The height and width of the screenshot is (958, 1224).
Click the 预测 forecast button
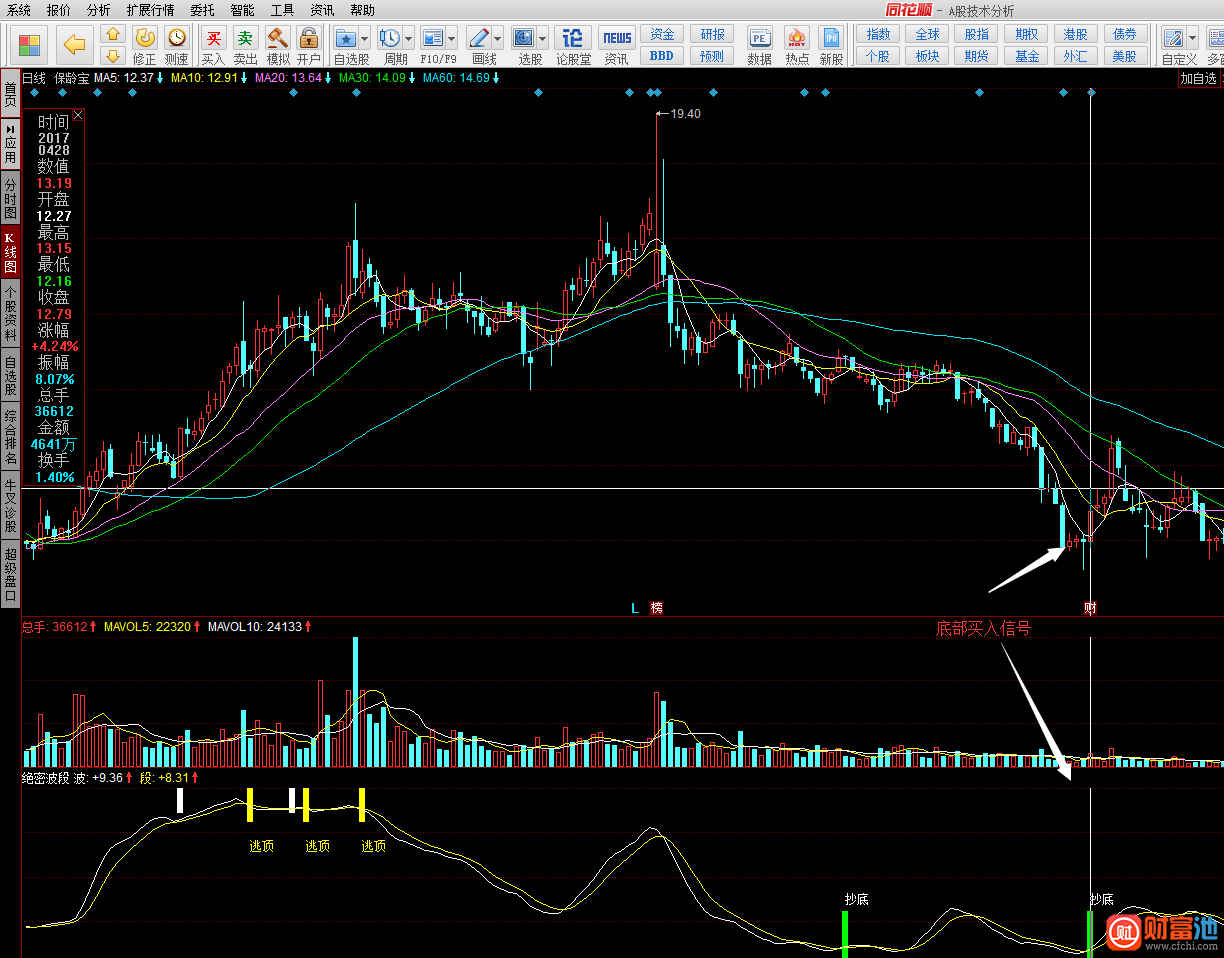coord(712,56)
